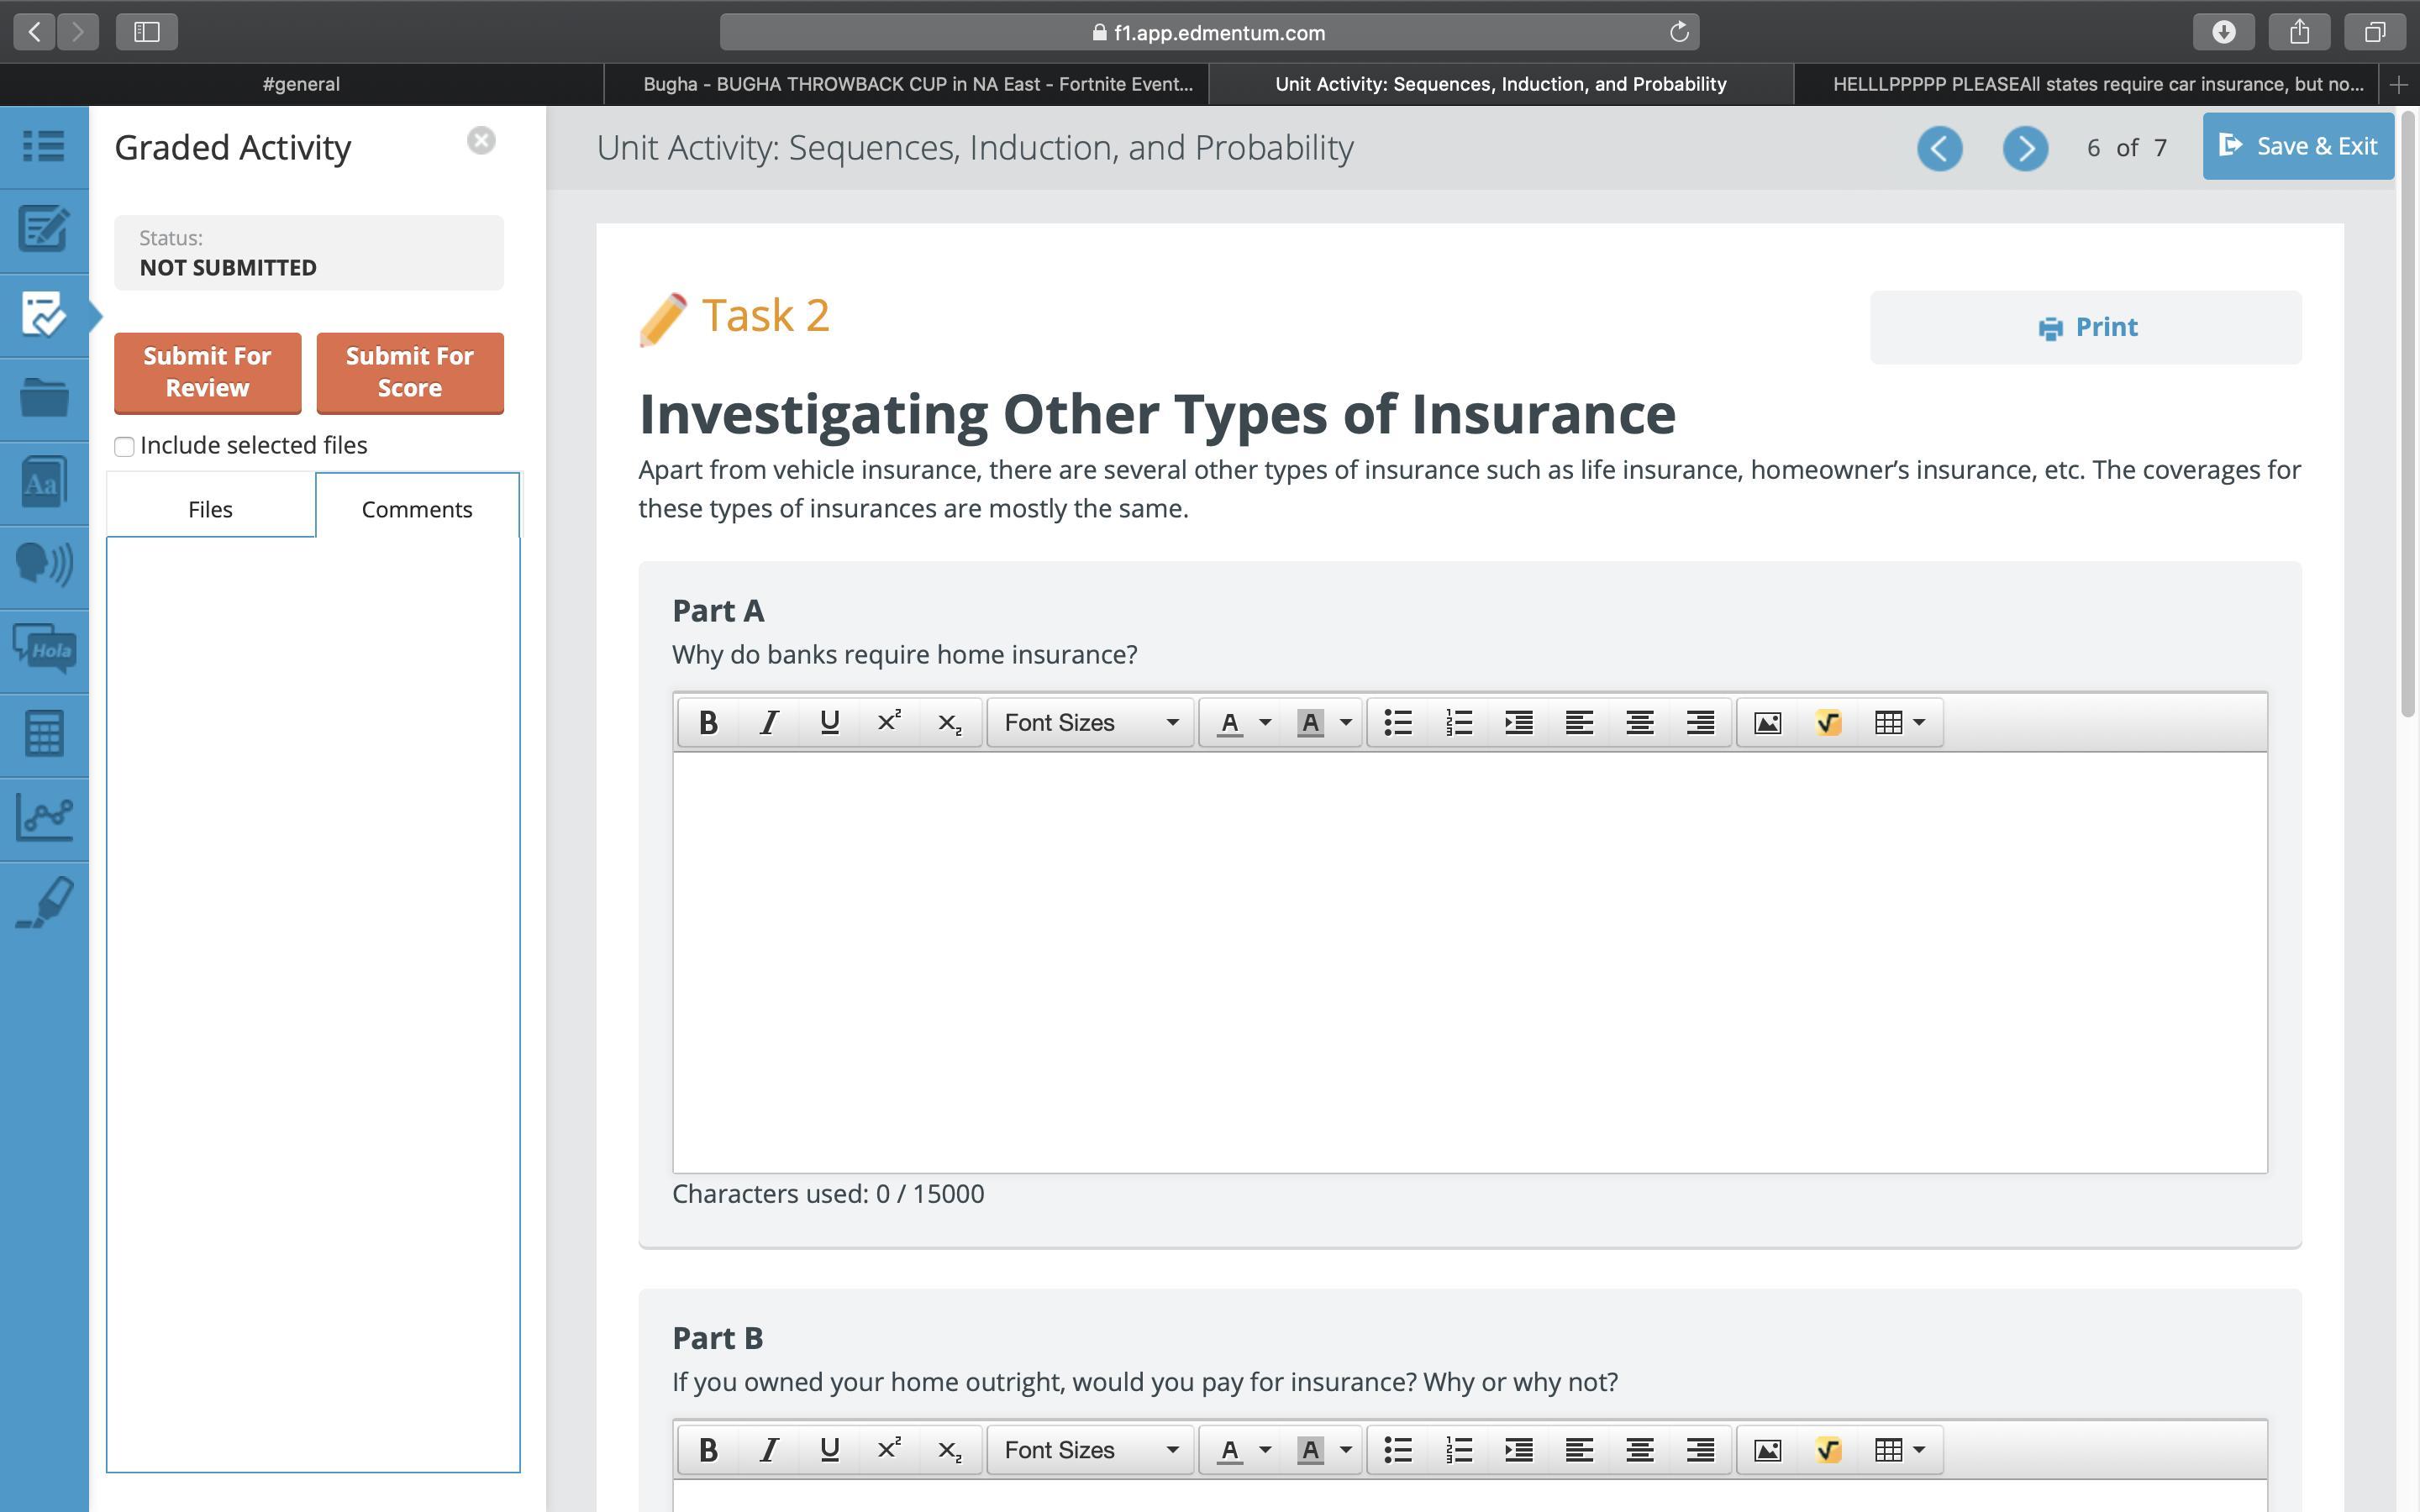Open the dictionary Aa tool
2420x1512 pixels.
(44, 482)
